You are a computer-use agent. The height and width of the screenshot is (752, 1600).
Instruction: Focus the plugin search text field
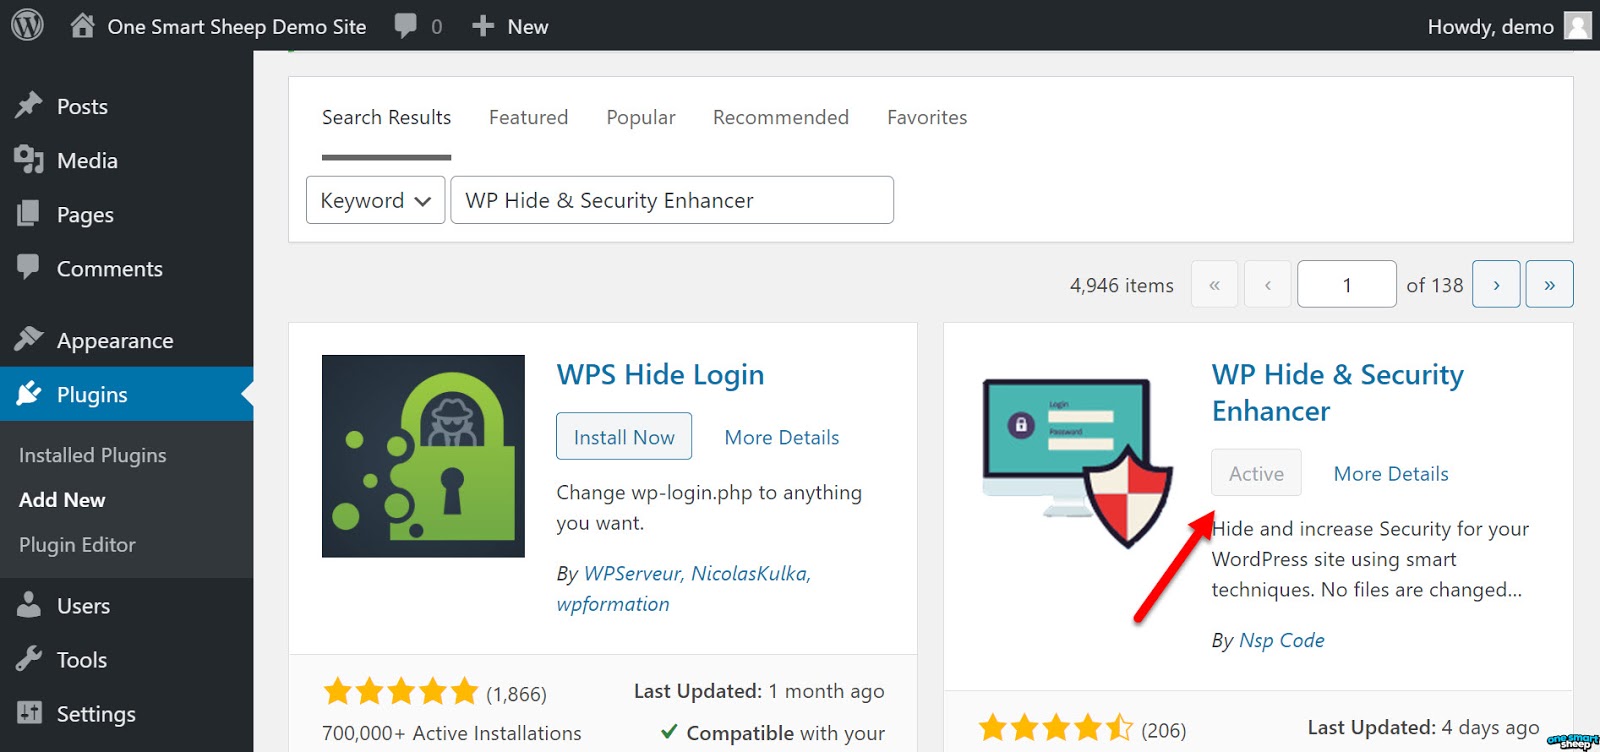click(x=672, y=200)
